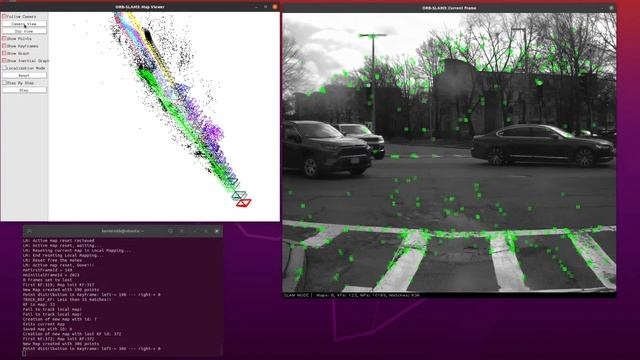Toggle the Show KeyFrames checkbox
The width and height of the screenshot is (640, 360).
click(x=4, y=46)
